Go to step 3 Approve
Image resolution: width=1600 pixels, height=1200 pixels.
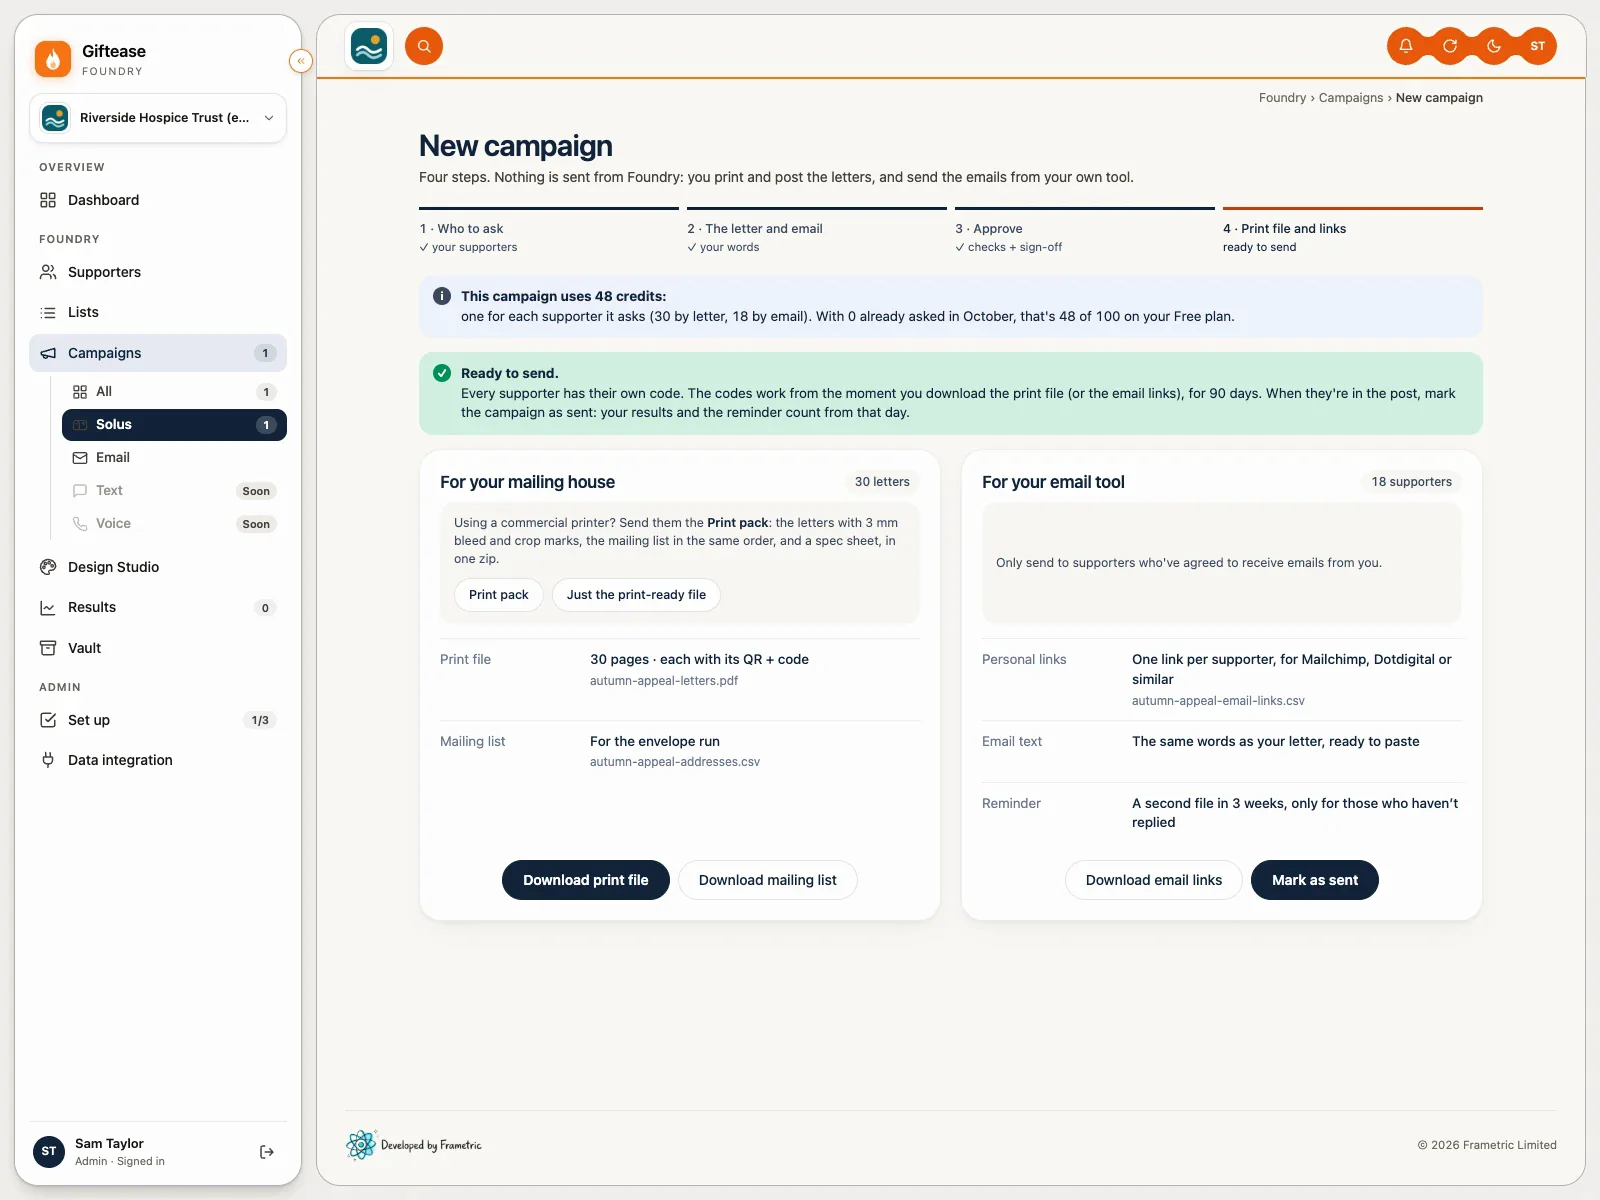pos(1084,232)
